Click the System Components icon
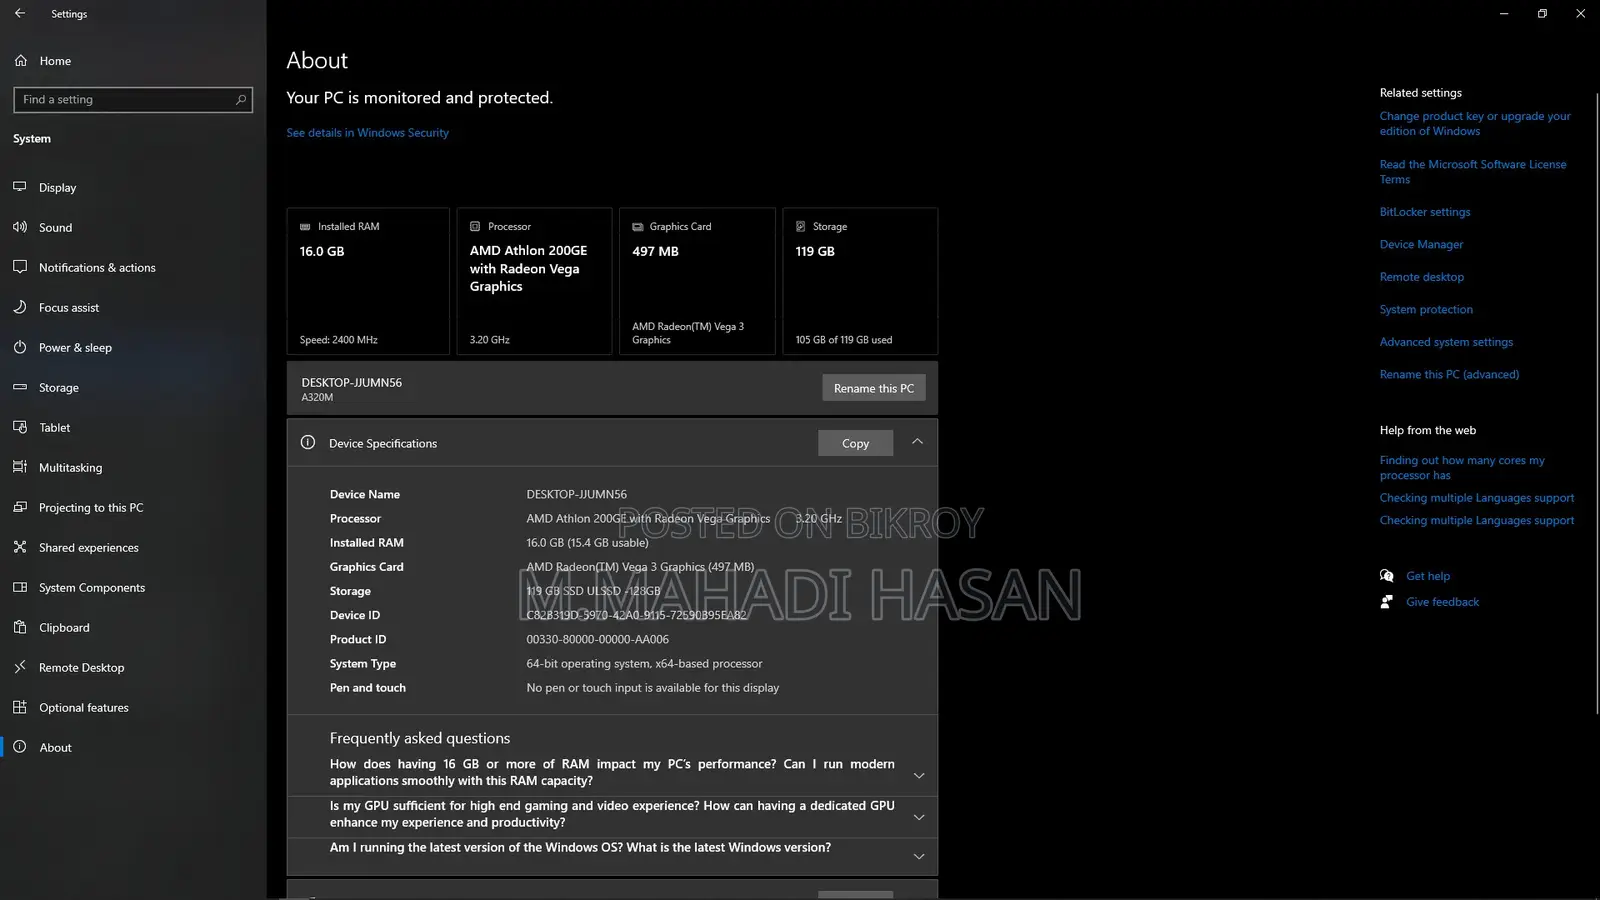The height and width of the screenshot is (900, 1600). point(20,587)
